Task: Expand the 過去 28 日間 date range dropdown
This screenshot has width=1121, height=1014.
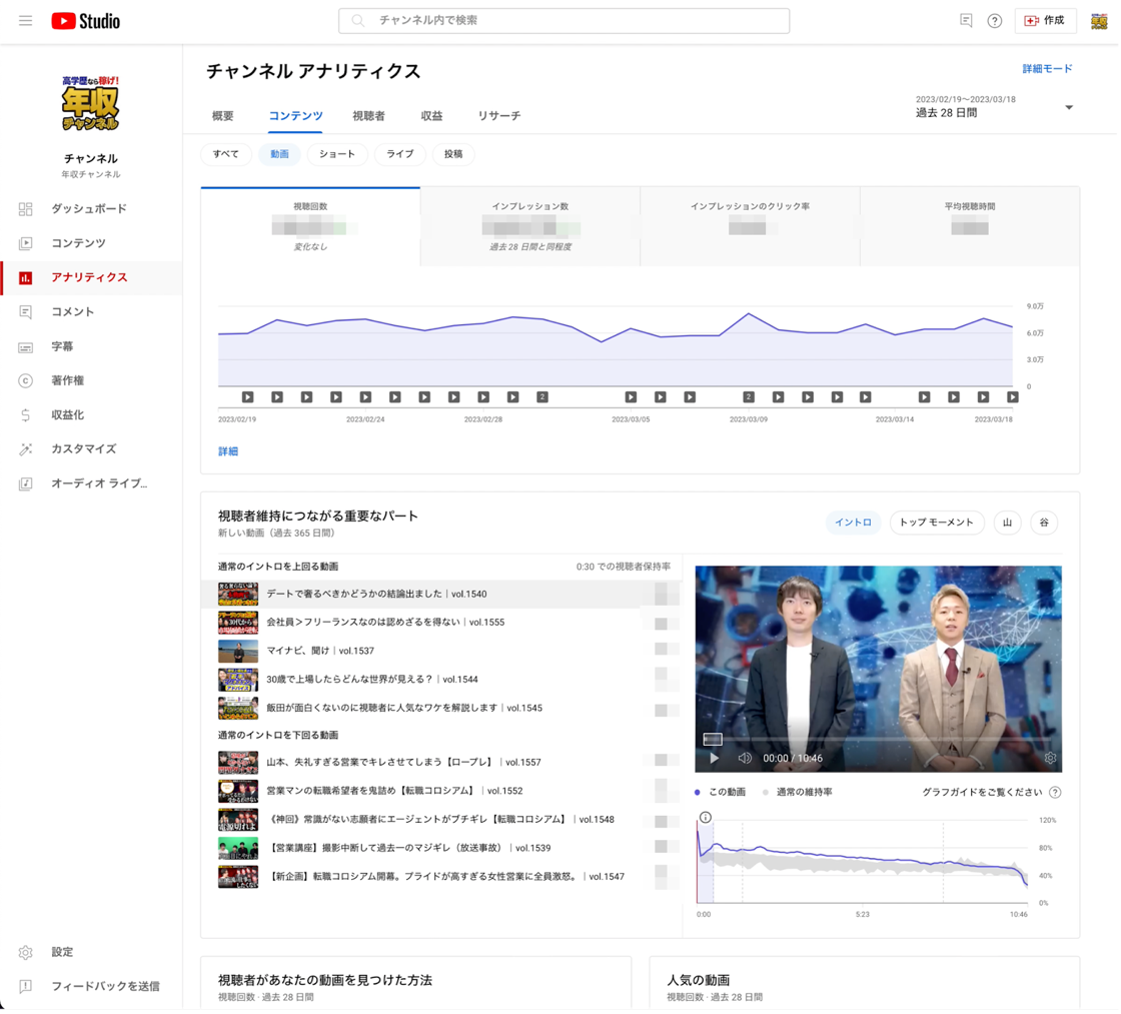Action: pos(1068,108)
